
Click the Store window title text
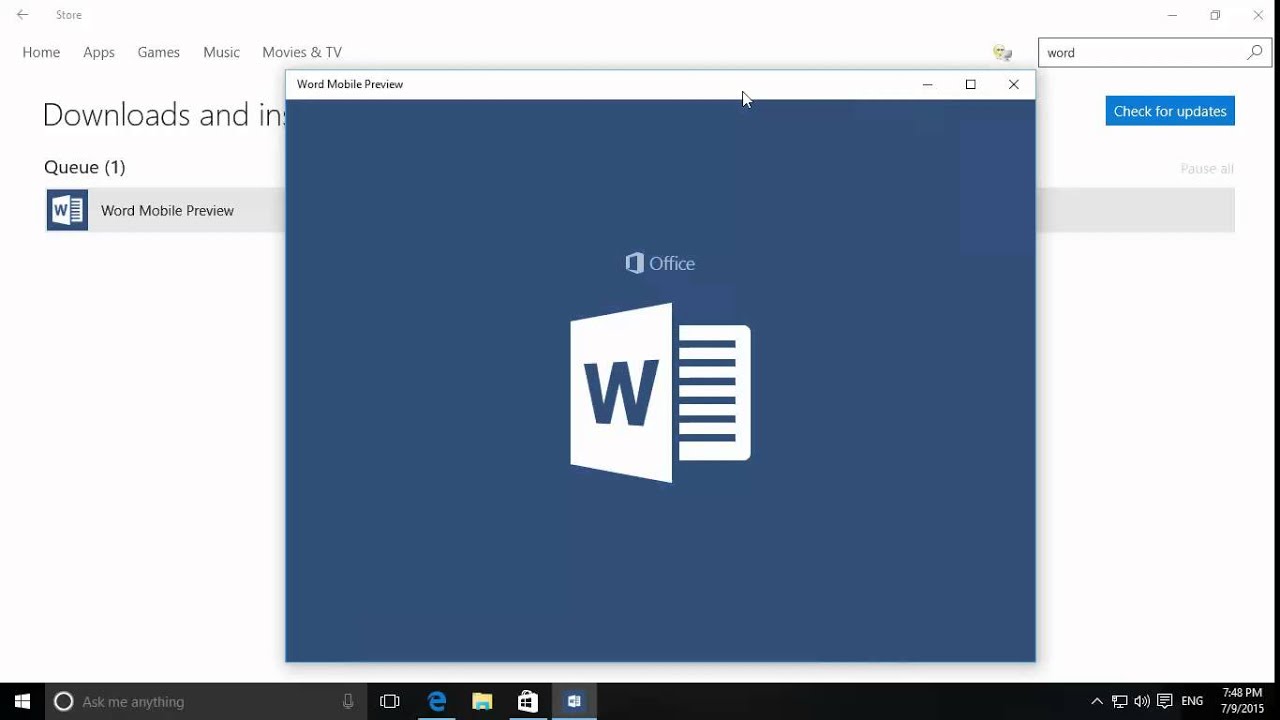click(69, 15)
